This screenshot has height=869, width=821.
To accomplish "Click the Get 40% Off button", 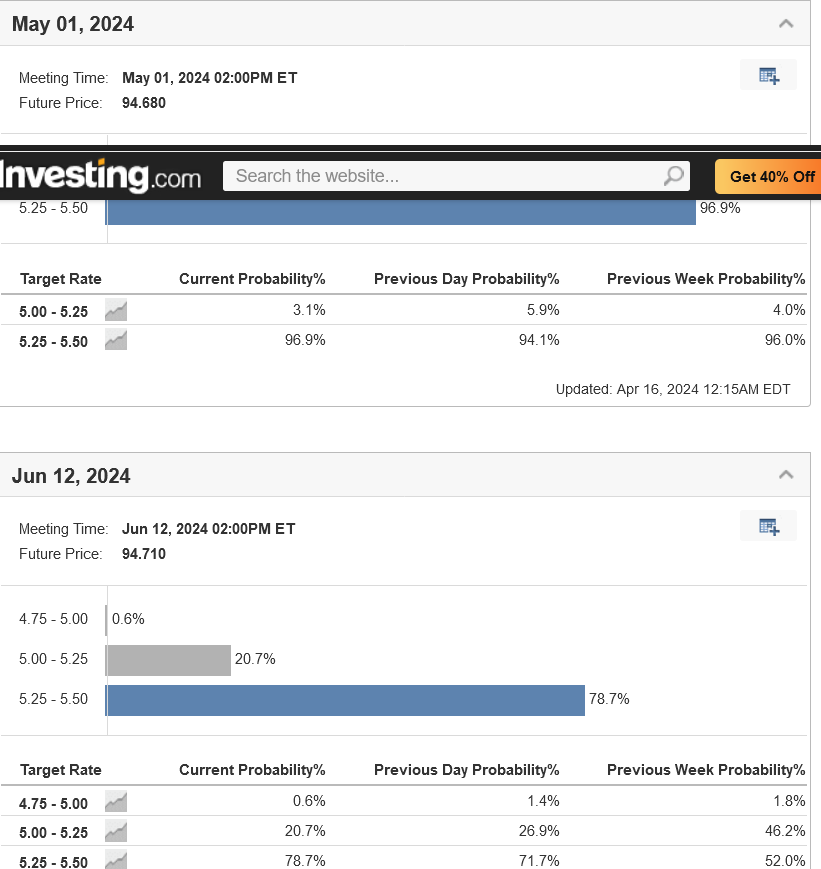I will point(768,176).
